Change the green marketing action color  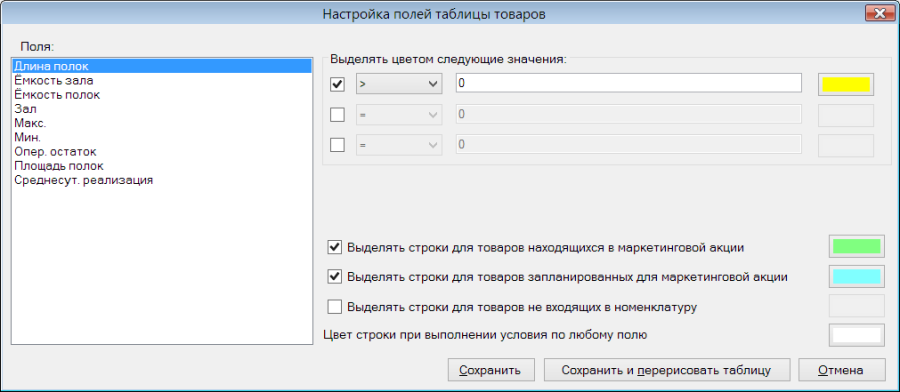856,246
